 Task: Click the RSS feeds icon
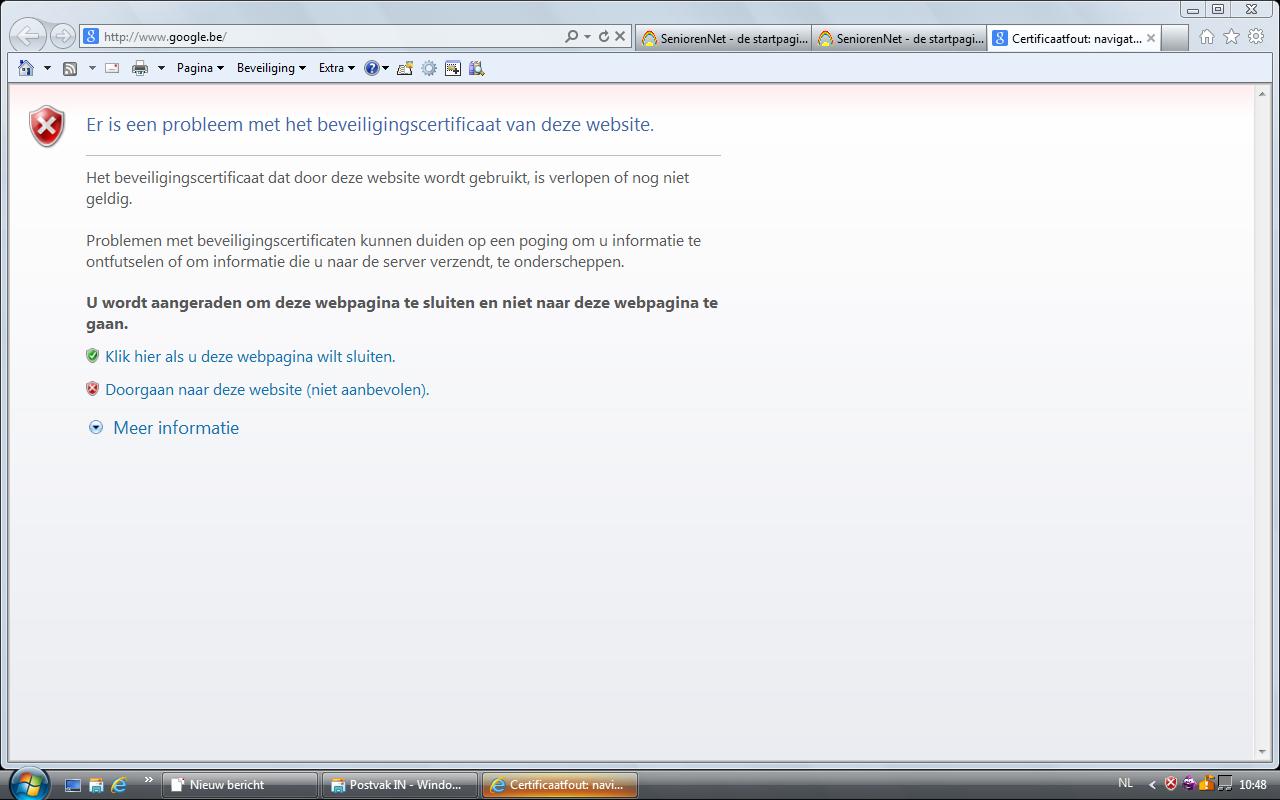(70, 68)
